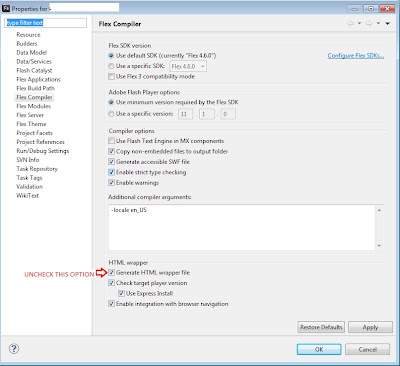Viewport: 400px width, 366px height.
Task: Select Use a specific version radio
Action: point(111,114)
